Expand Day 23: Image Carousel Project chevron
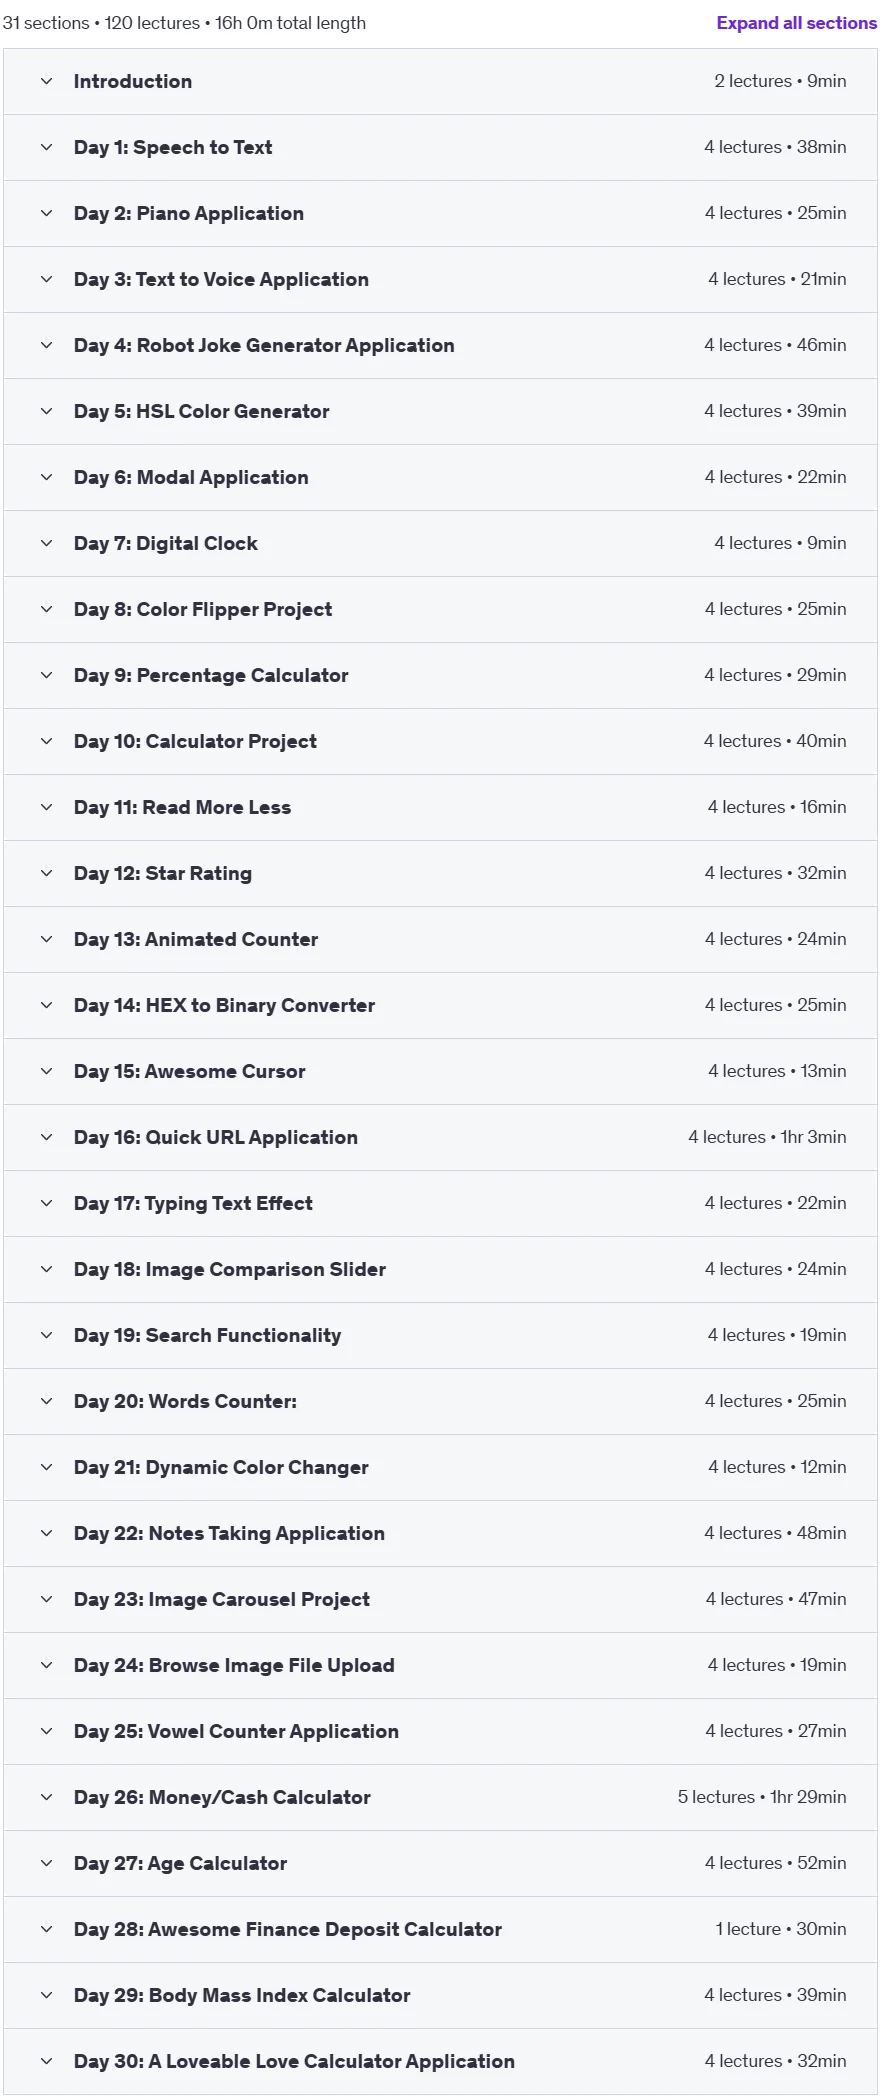 click(46, 1599)
